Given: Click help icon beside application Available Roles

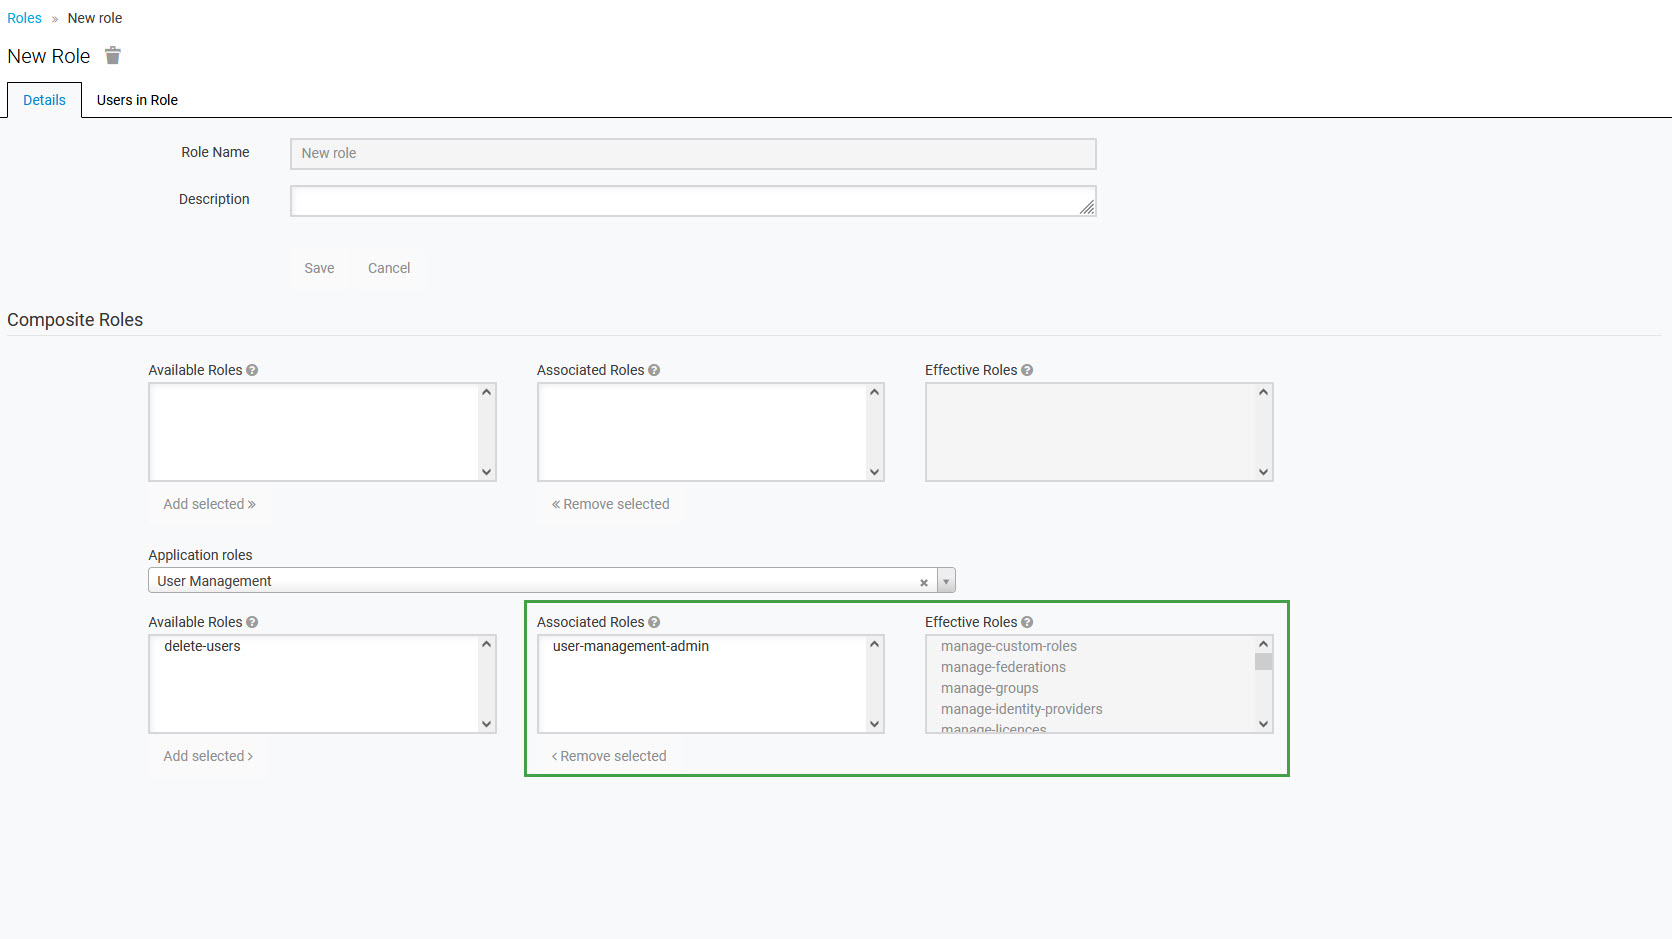Looking at the screenshot, I should (x=252, y=622).
